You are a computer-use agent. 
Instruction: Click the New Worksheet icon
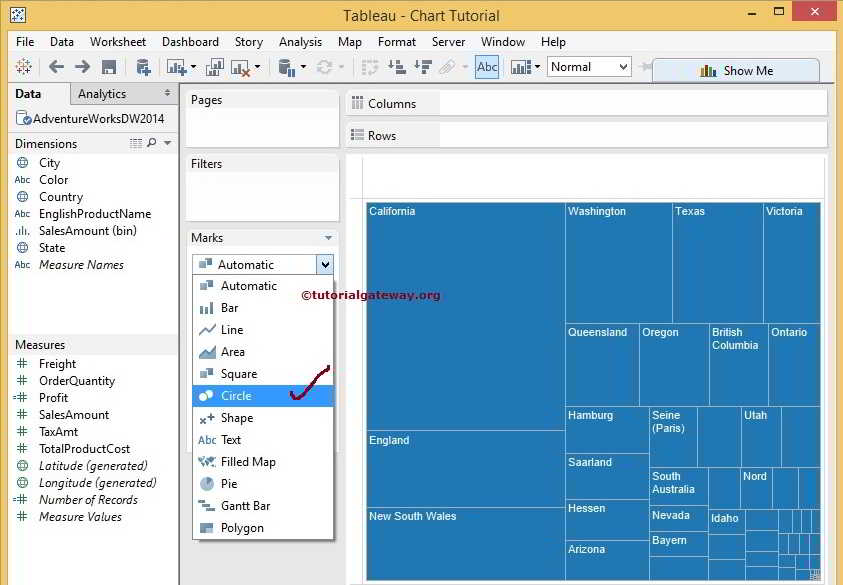176,67
